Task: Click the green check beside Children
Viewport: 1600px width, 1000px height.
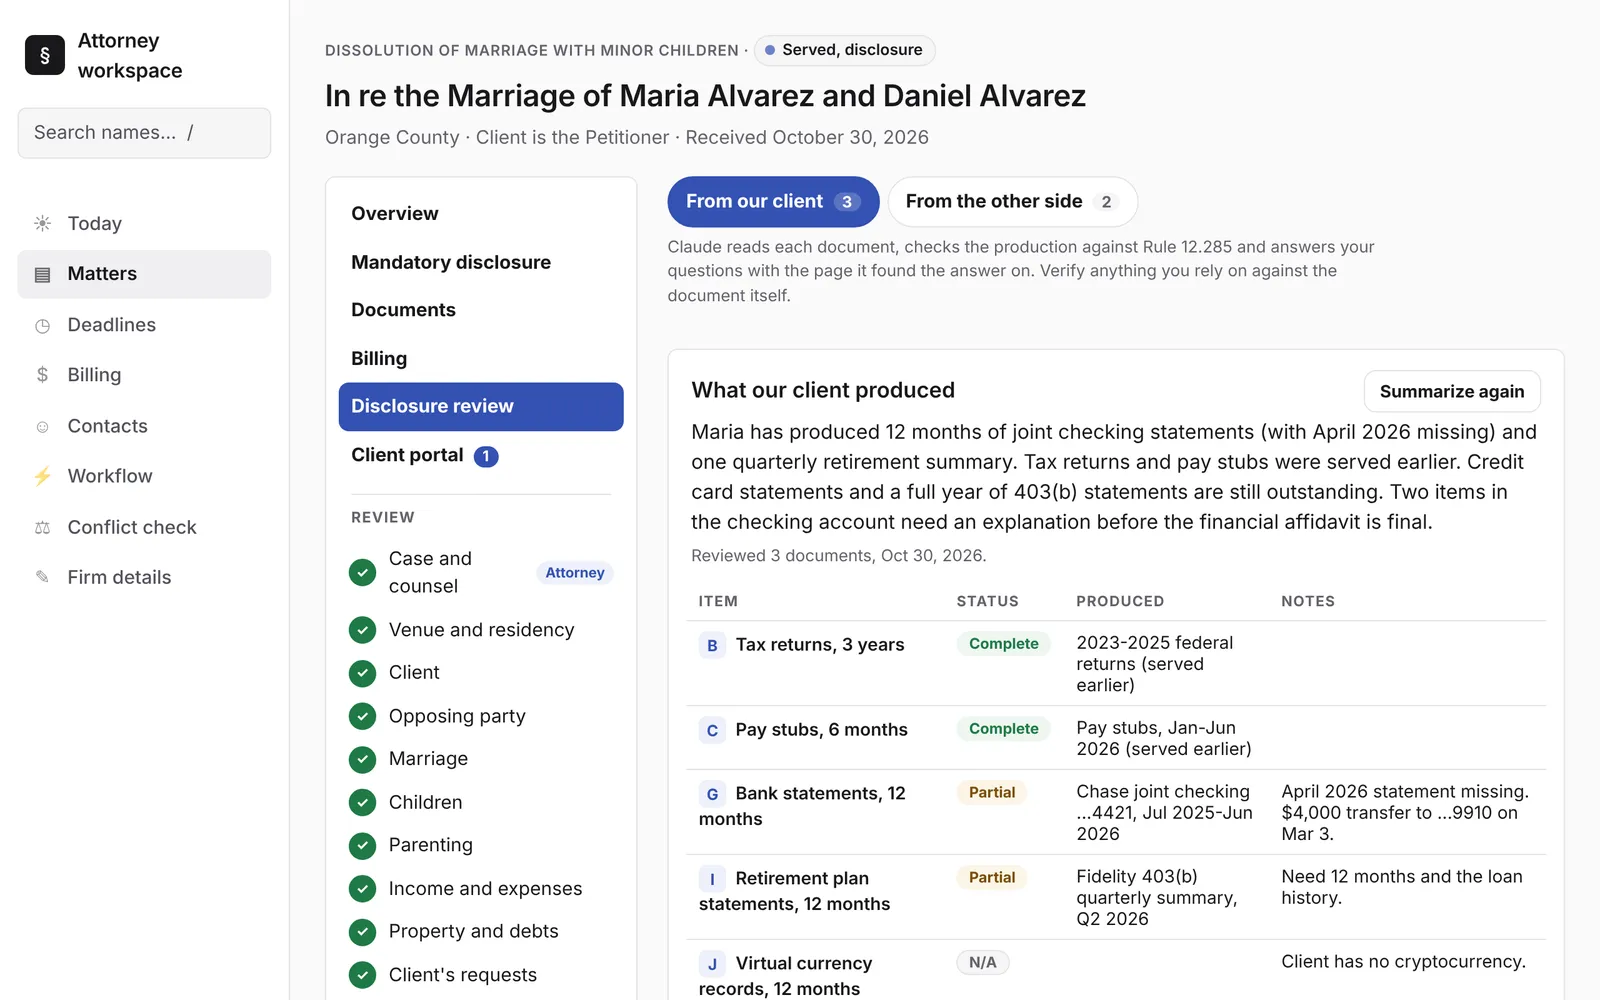Action: tap(362, 802)
